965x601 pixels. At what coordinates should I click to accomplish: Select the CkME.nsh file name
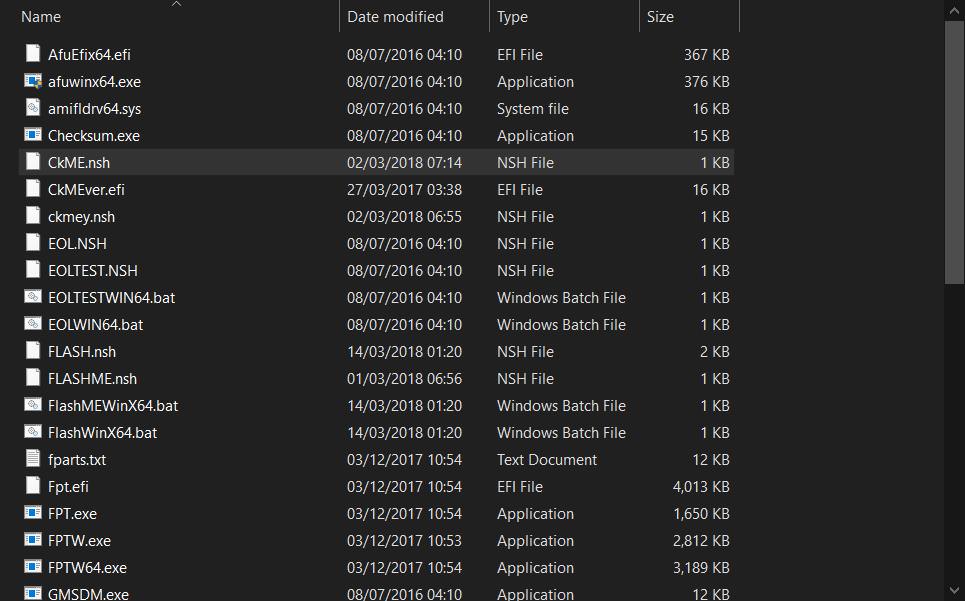[72, 162]
